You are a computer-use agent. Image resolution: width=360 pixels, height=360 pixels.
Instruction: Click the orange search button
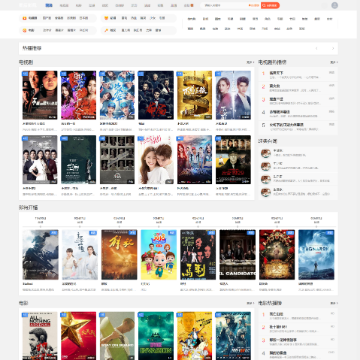pos(270,5)
